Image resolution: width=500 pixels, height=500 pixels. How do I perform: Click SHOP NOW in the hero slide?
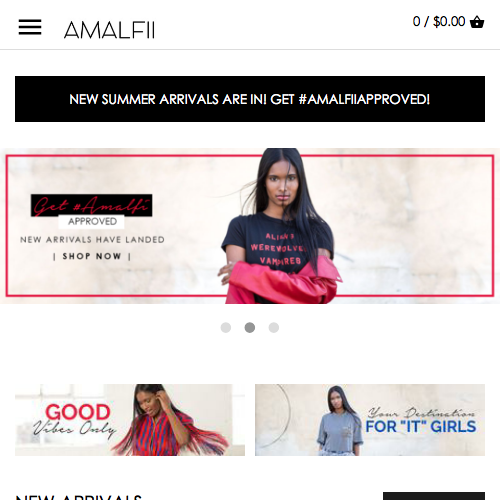(x=92, y=256)
